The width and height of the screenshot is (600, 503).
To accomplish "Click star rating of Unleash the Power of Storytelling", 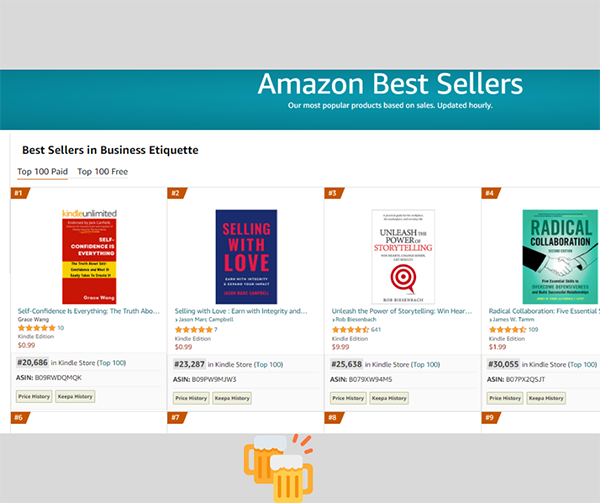I will [x=349, y=329].
